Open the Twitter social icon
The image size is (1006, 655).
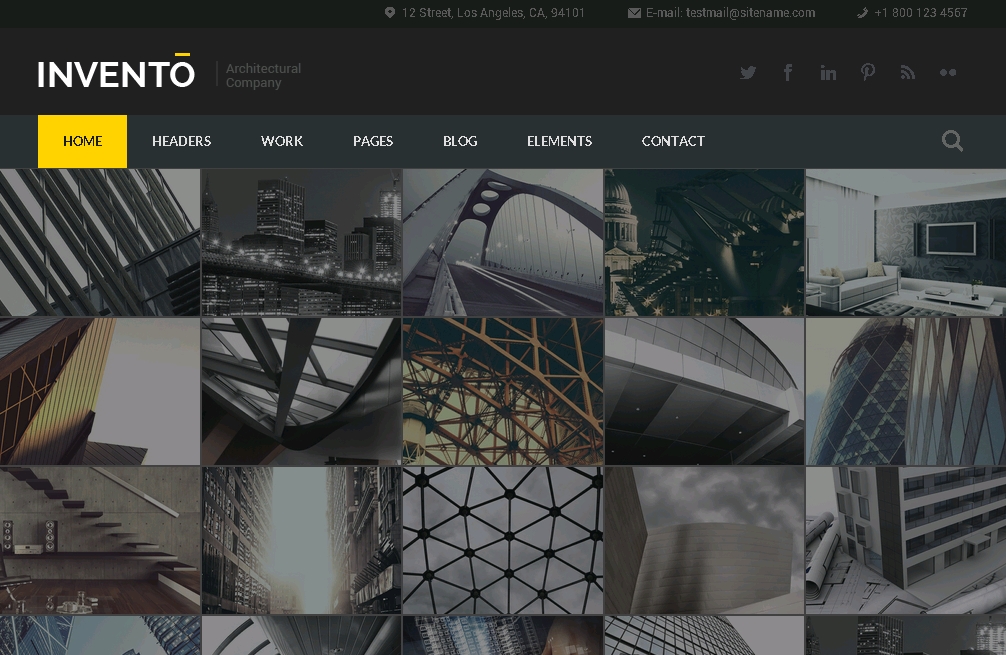click(748, 72)
